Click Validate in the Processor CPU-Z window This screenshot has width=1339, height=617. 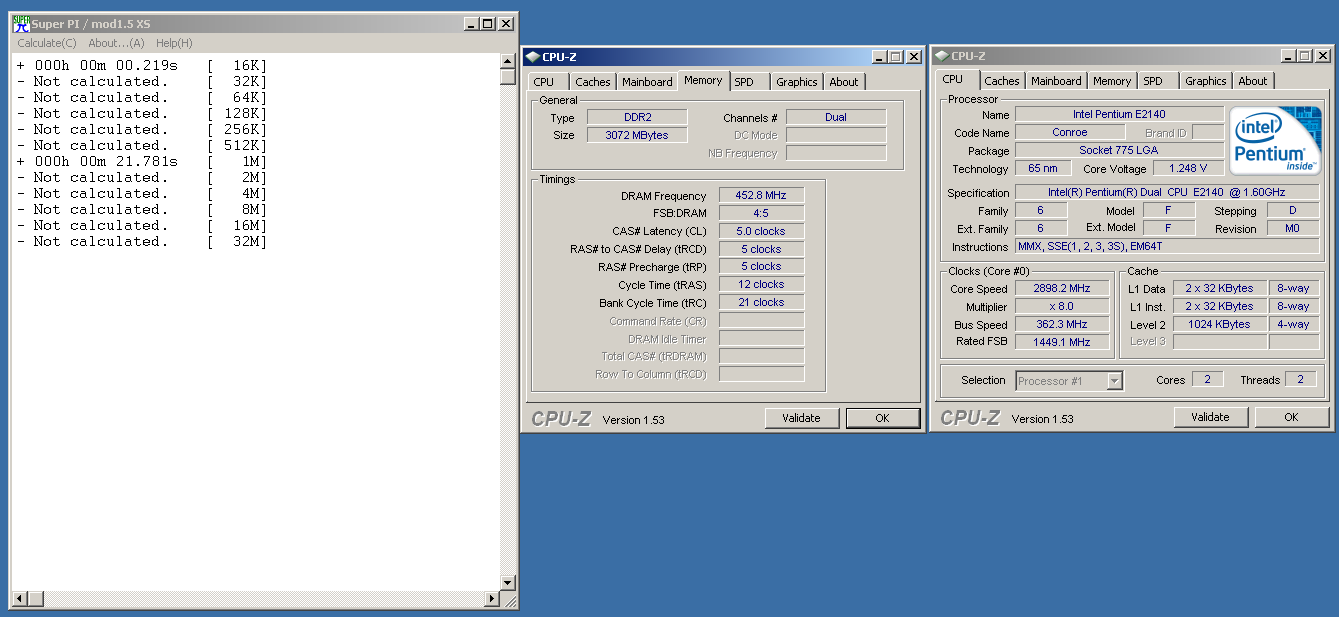(1211, 417)
